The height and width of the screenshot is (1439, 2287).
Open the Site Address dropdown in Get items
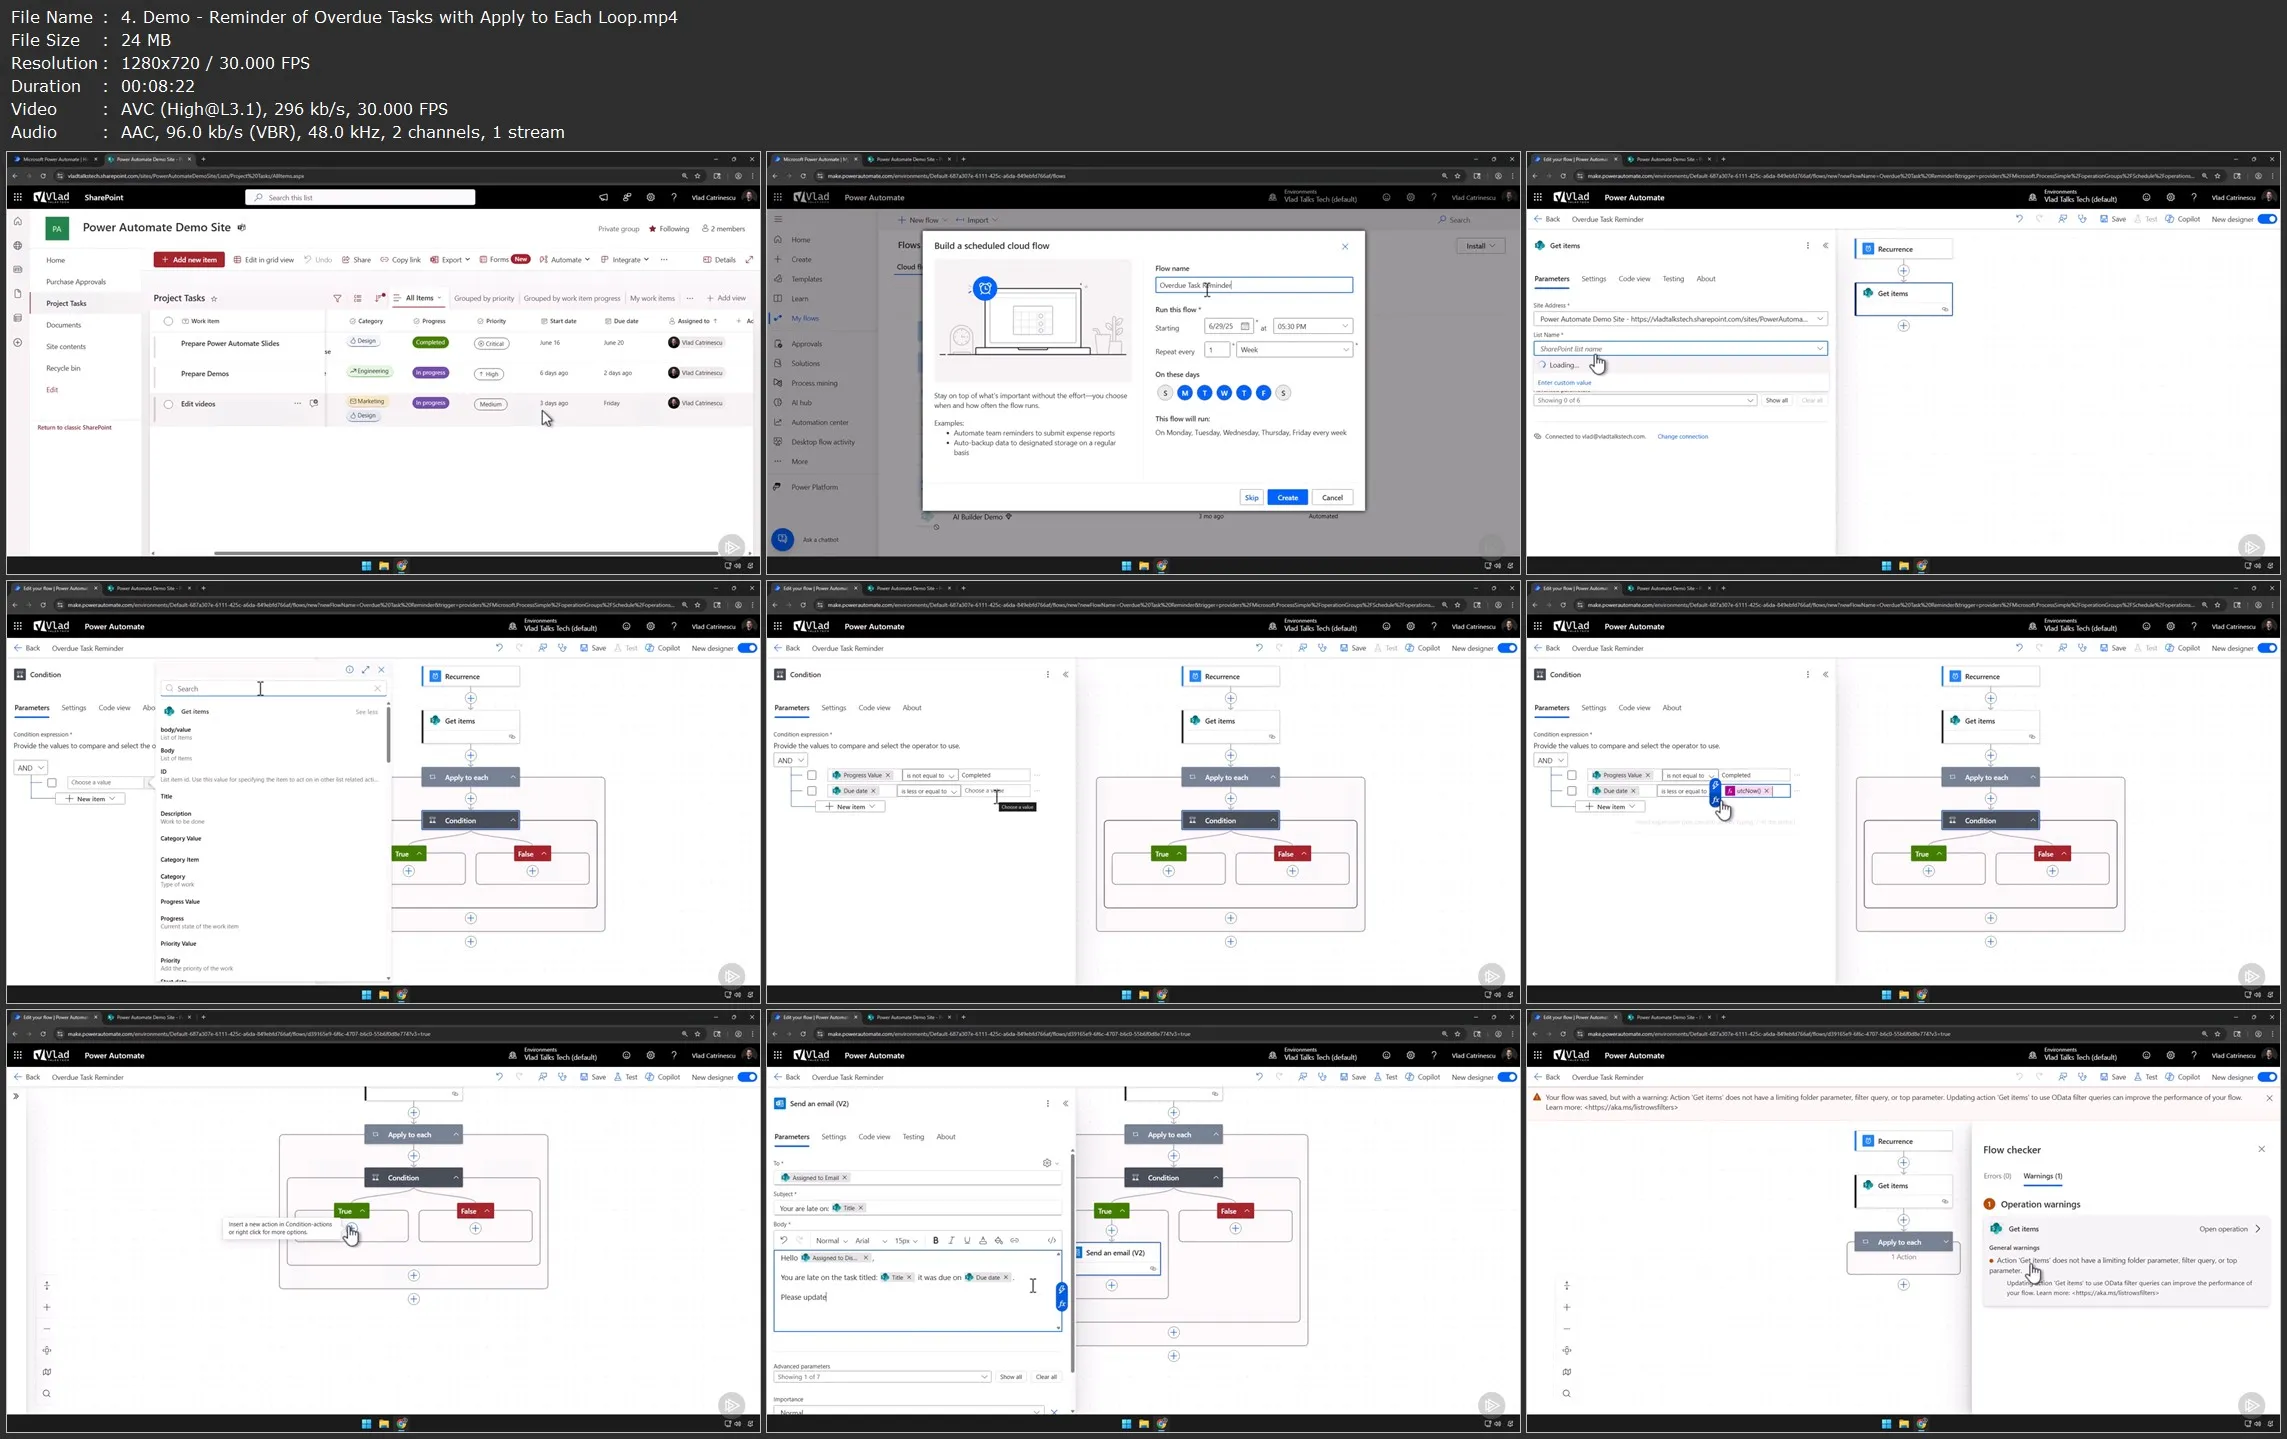(1680, 319)
